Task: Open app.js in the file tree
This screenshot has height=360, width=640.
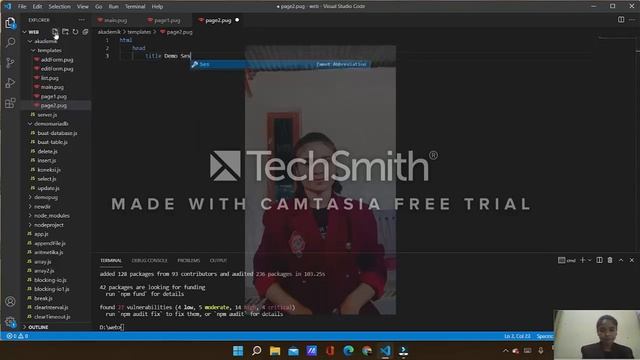Action: [x=41, y=234]
